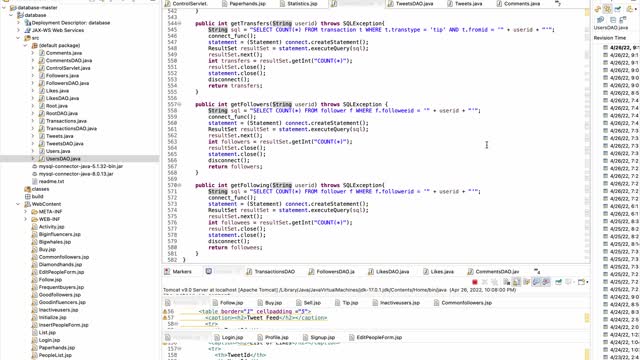Refresh the History view

(598, 9)
